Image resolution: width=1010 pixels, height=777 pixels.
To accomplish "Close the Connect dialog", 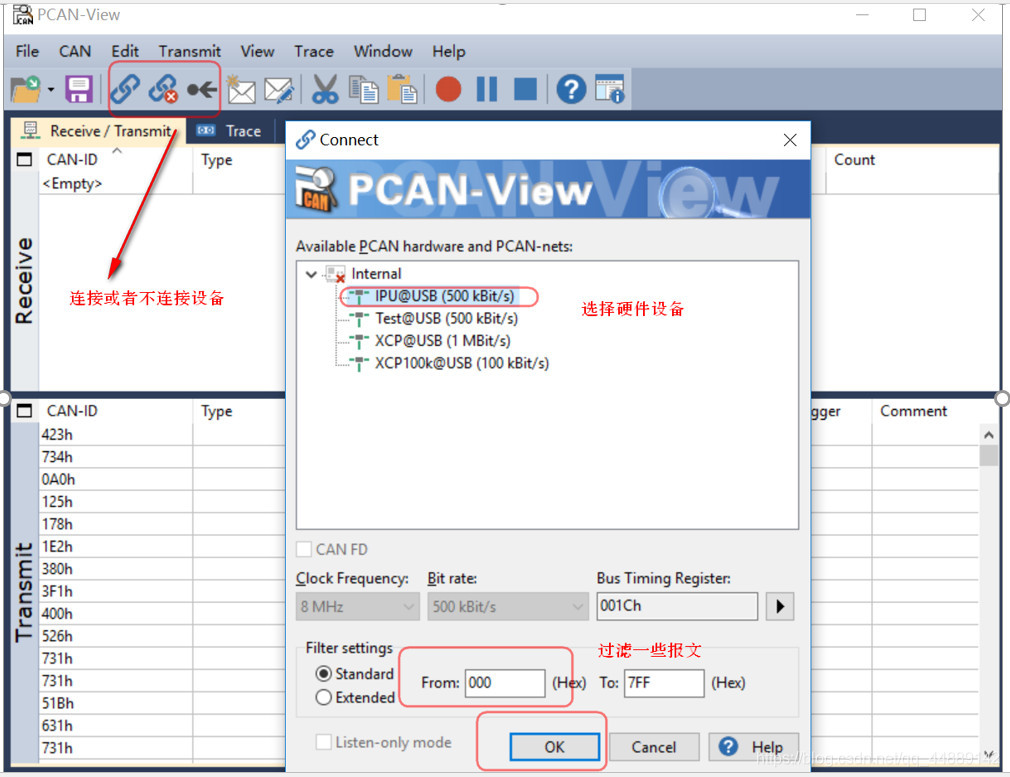I will 790,140.
